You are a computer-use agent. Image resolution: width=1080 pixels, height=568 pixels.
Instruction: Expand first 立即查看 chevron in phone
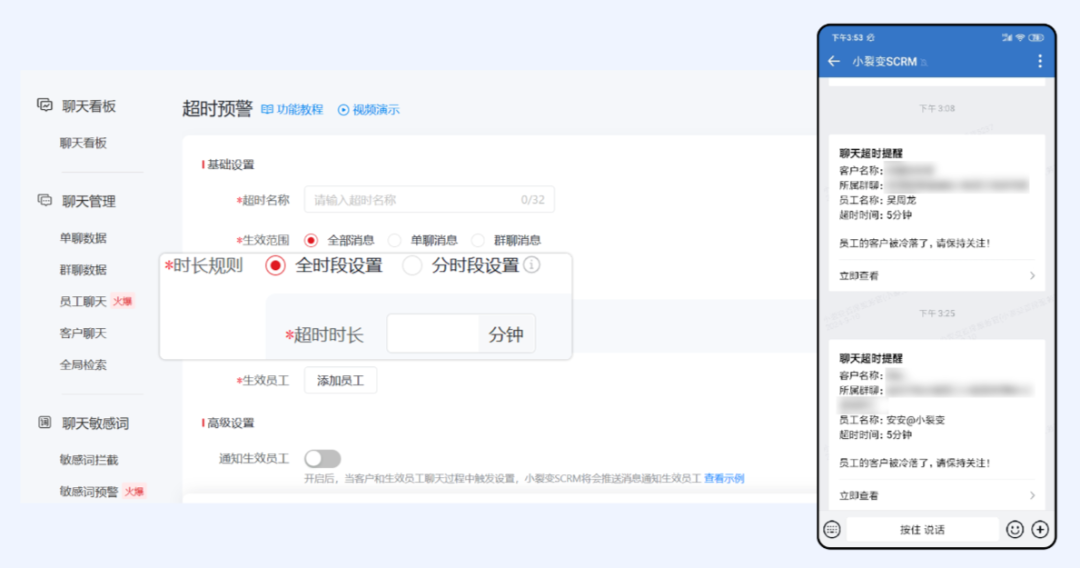1032,275
